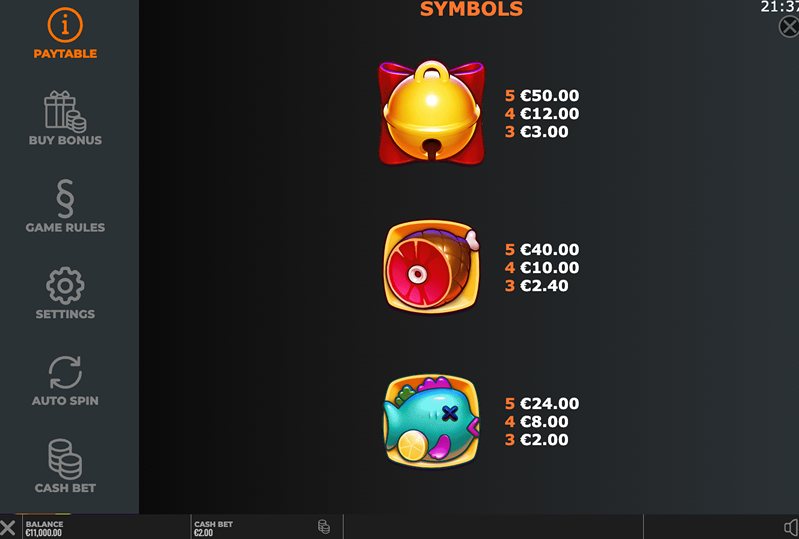
Task: Click the AUTO SPIN label
Action: pos(65,401)
